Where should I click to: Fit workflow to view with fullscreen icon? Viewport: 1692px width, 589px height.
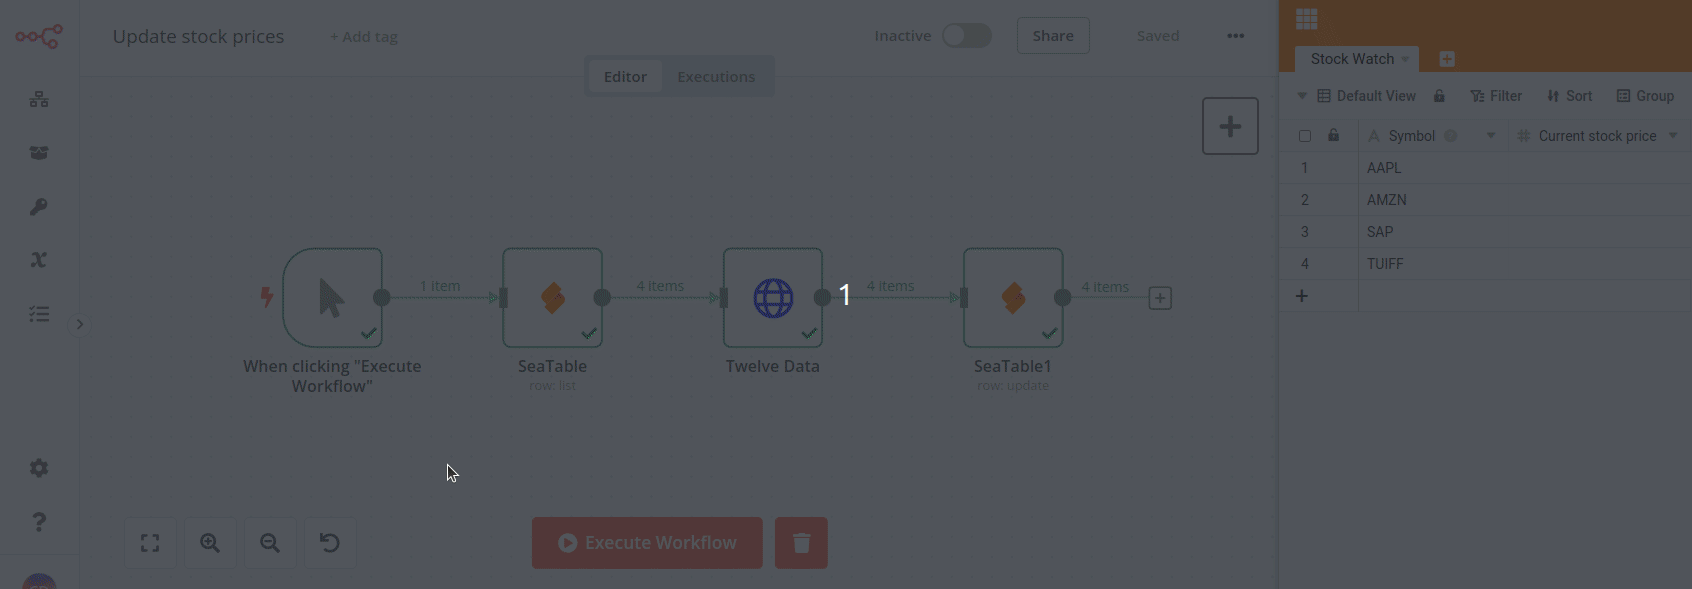[150, 543]
